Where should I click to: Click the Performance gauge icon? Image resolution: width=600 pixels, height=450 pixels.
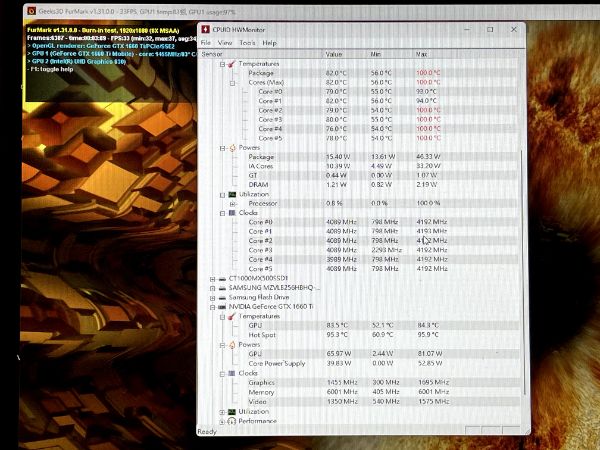232,421
